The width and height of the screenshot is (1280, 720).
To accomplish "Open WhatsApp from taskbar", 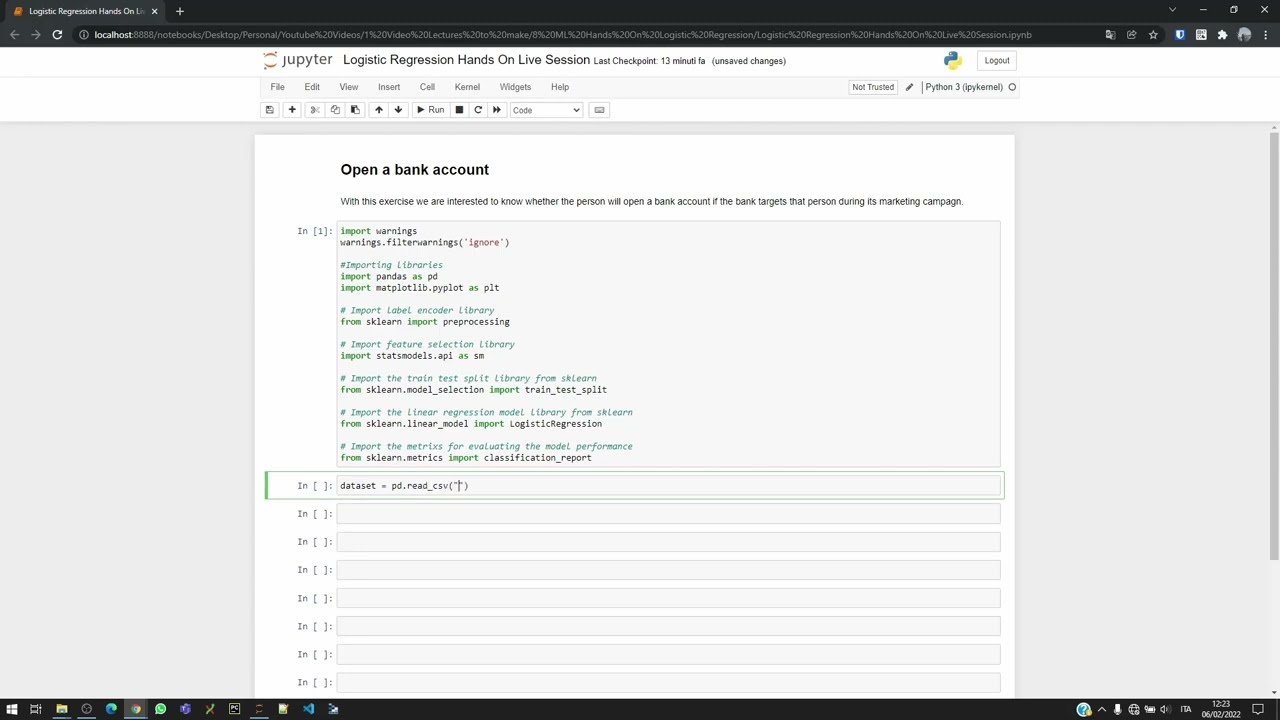I will point(160,709).
